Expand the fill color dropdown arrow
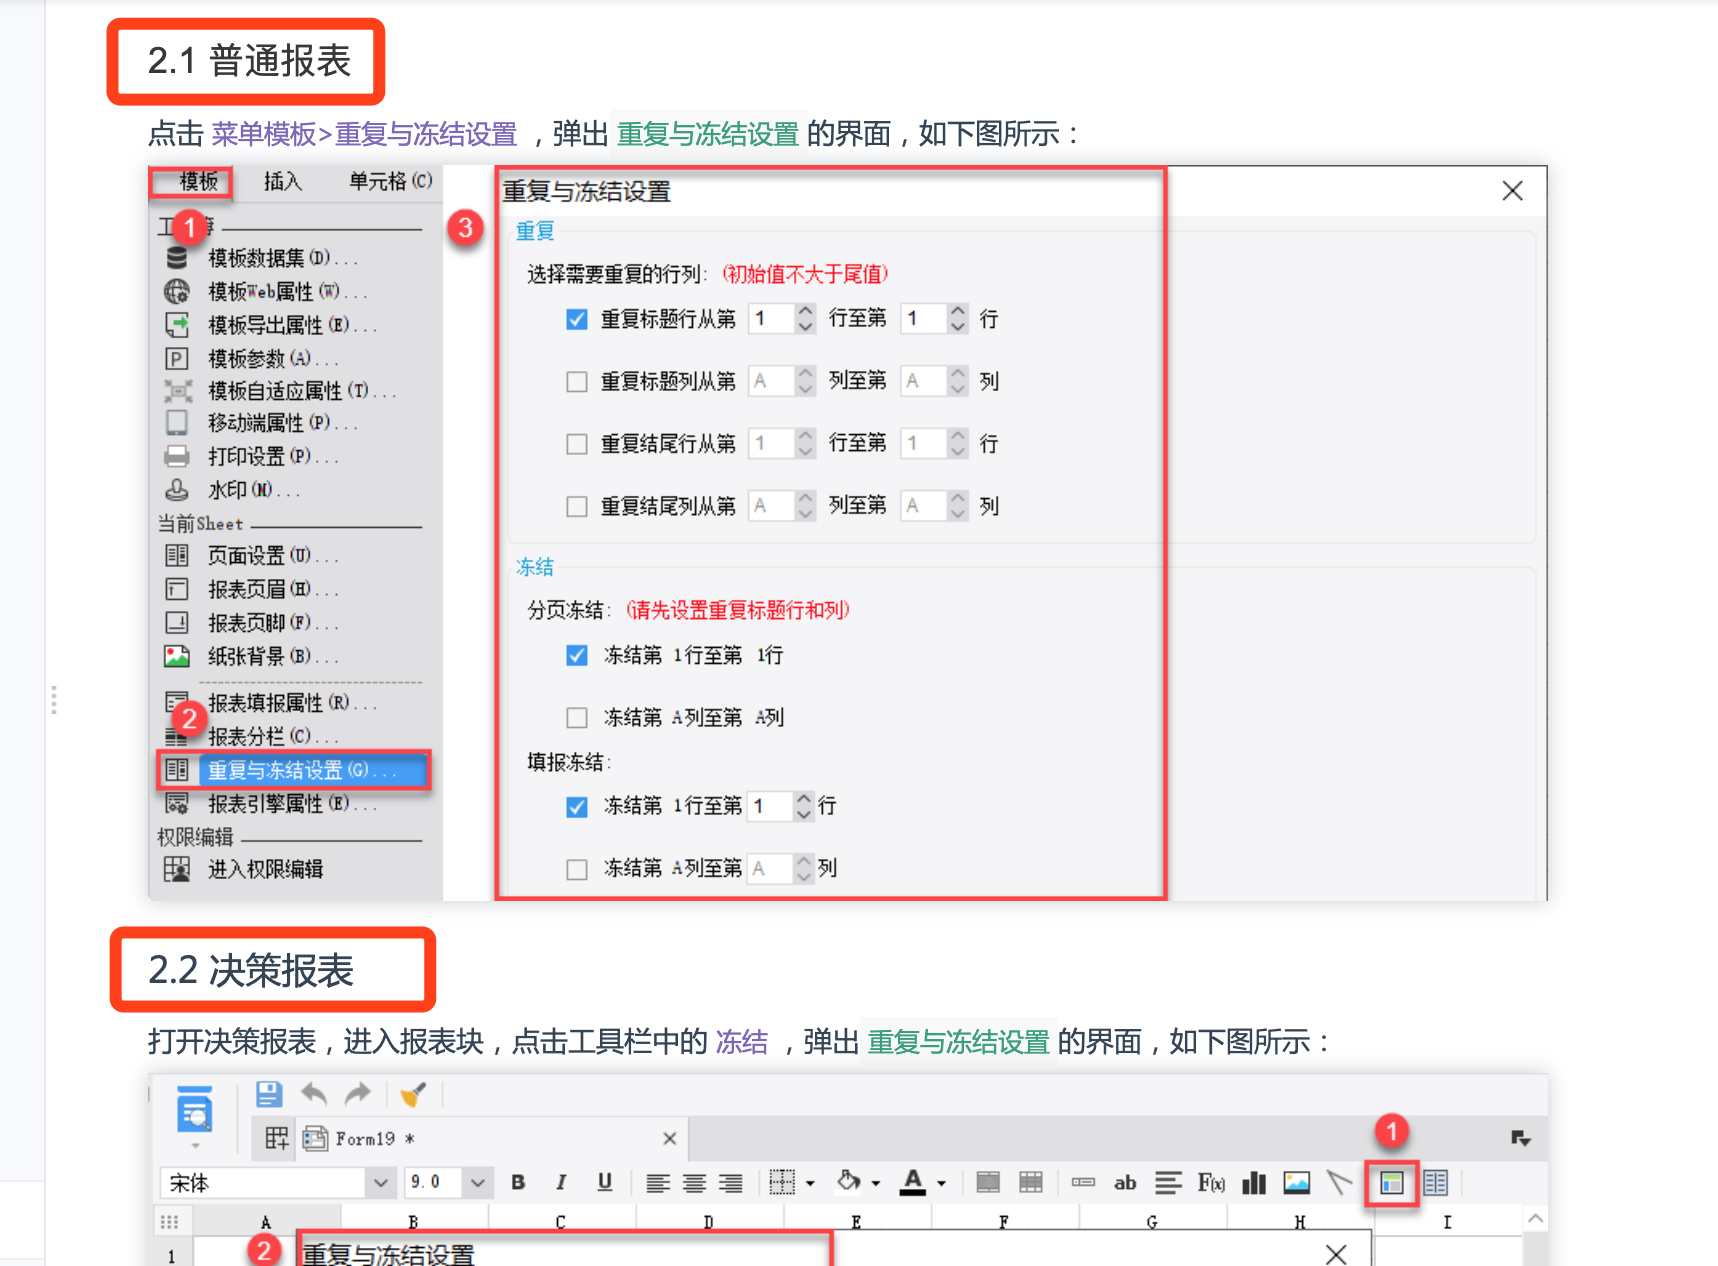This screenshot has height=1266, width=1718. tap(876, 1184)
